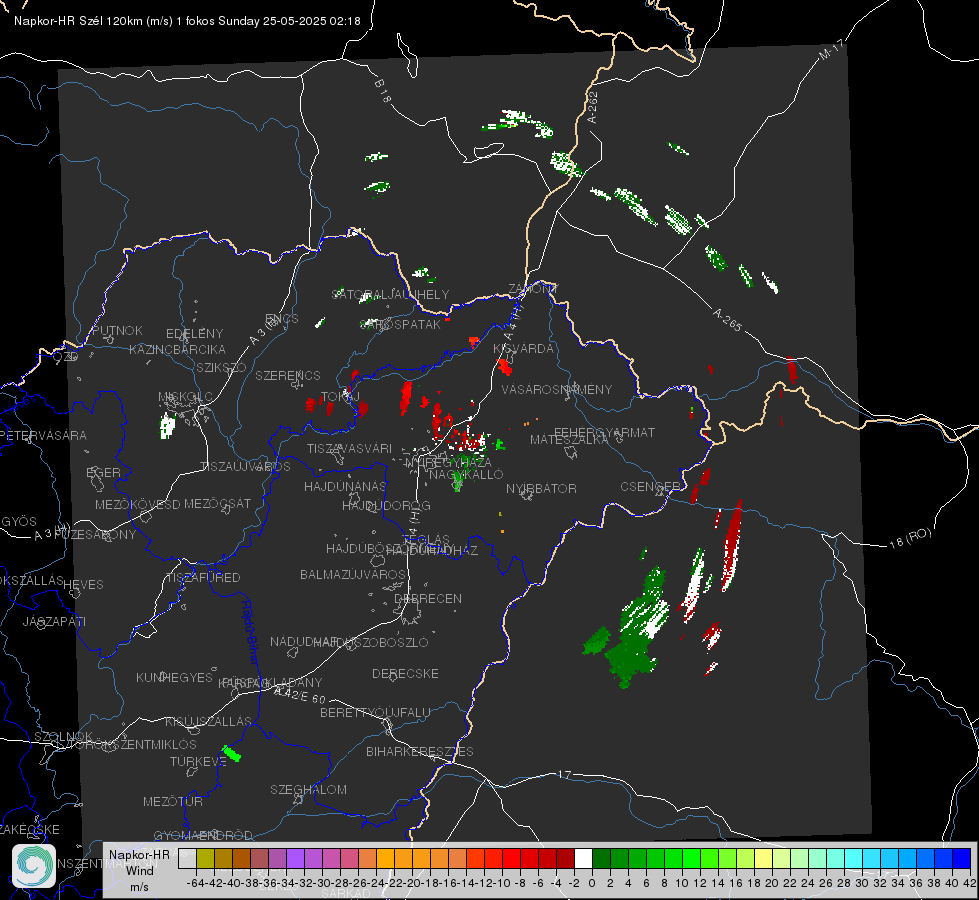Pick the white swatch between -2 and 0
The width and height of the screenshot is (979, 900).
[583, 858]
